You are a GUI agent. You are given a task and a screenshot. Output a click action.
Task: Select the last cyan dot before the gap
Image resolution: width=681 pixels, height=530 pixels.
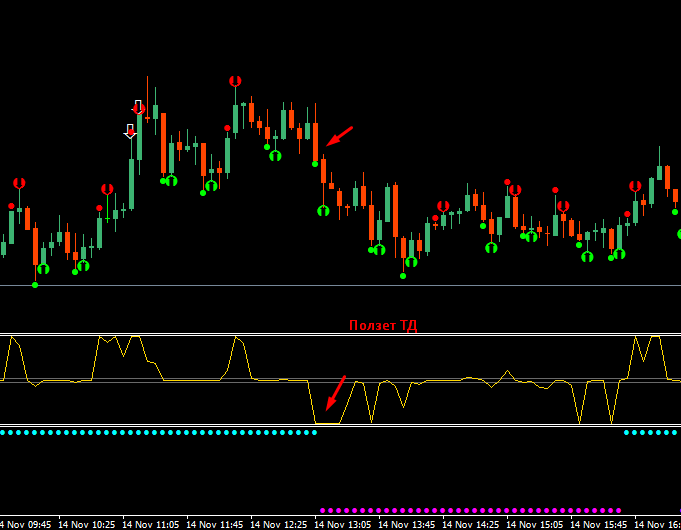(314, 432)
